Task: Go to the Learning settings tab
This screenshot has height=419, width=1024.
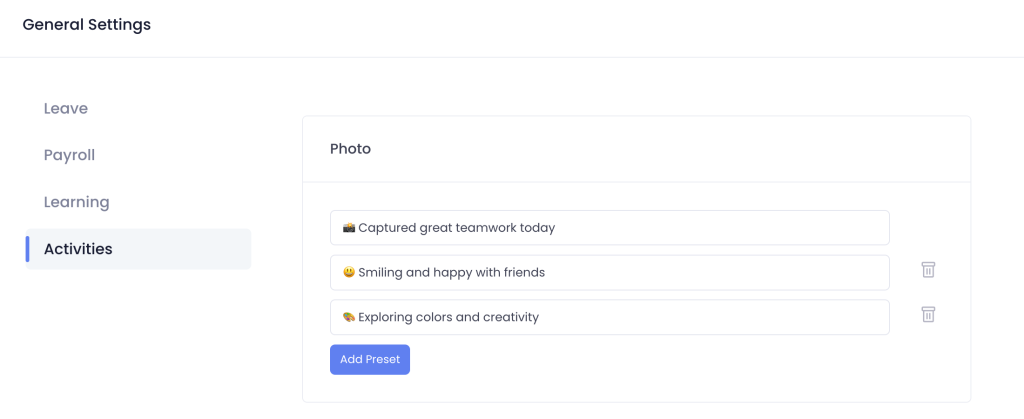Action: coord(76,202)
